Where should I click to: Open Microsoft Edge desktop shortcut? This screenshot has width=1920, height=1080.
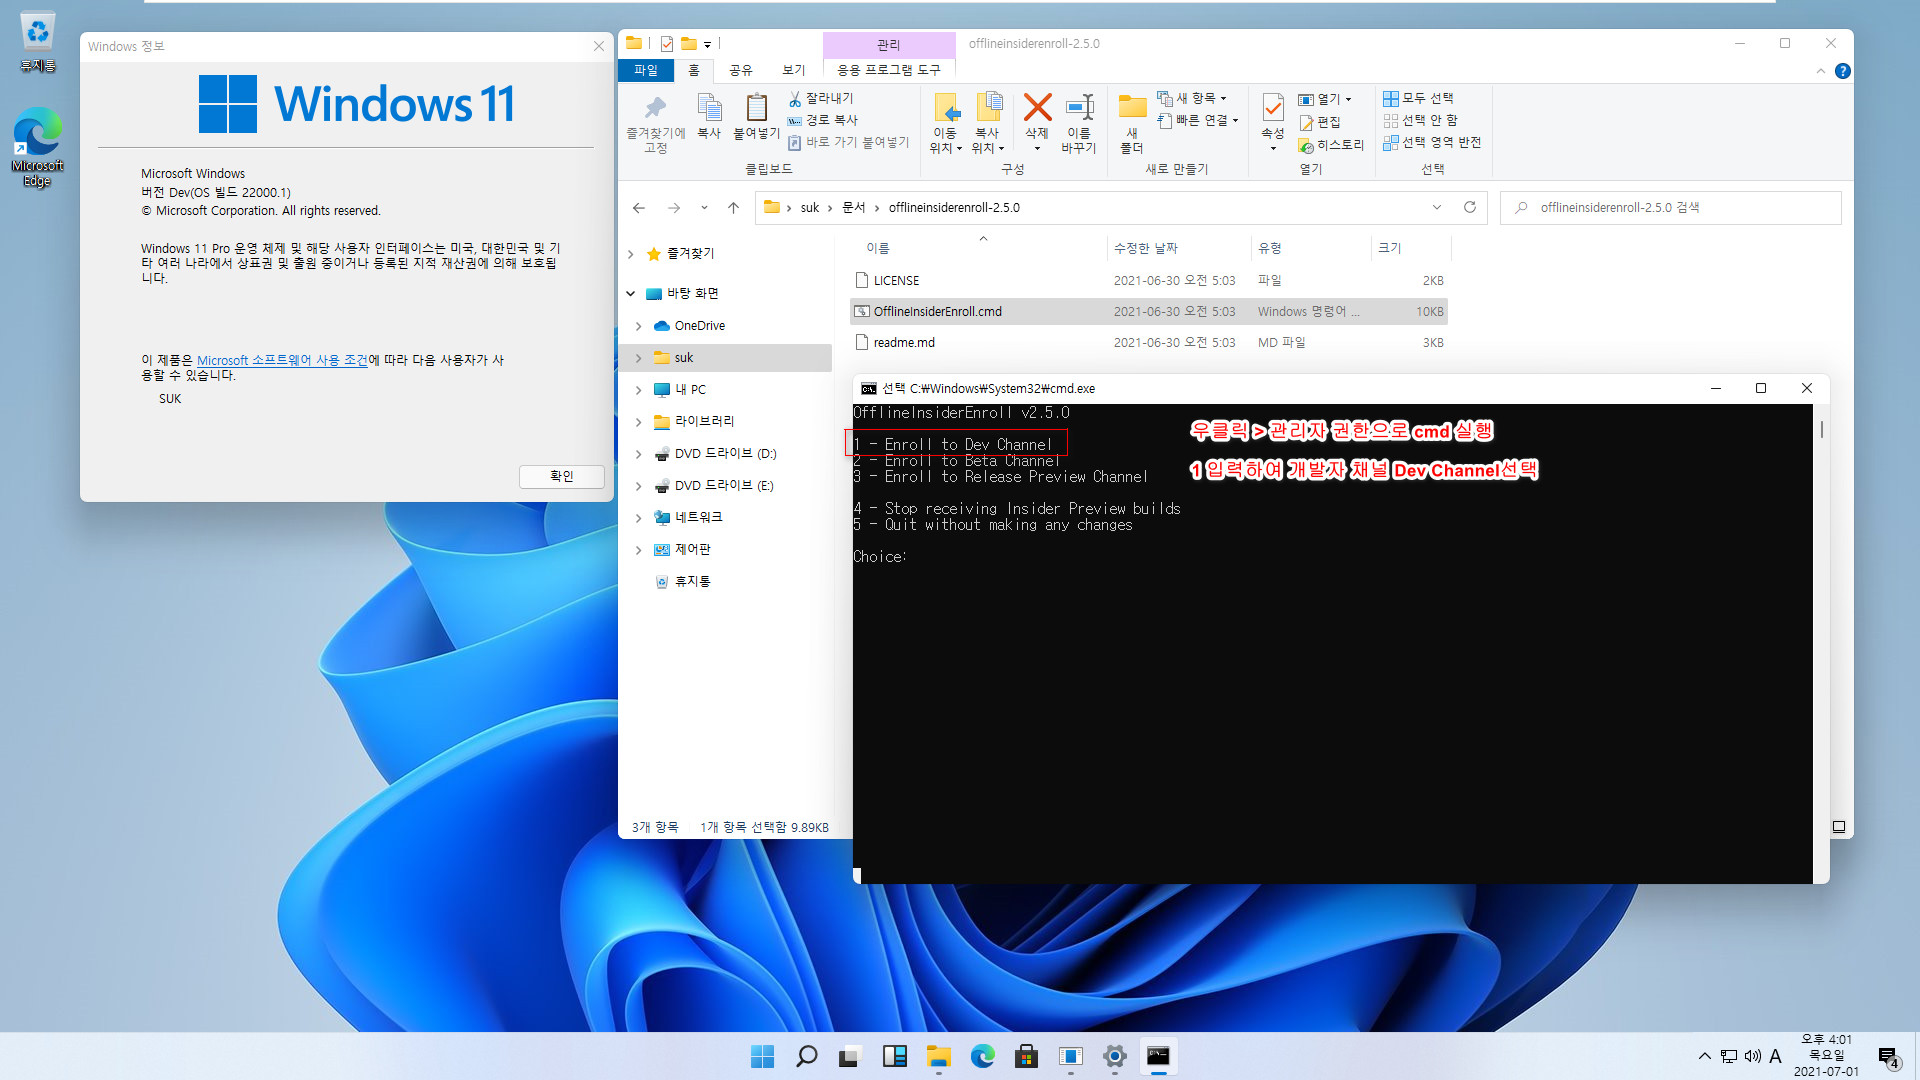[x=37, y=147]
